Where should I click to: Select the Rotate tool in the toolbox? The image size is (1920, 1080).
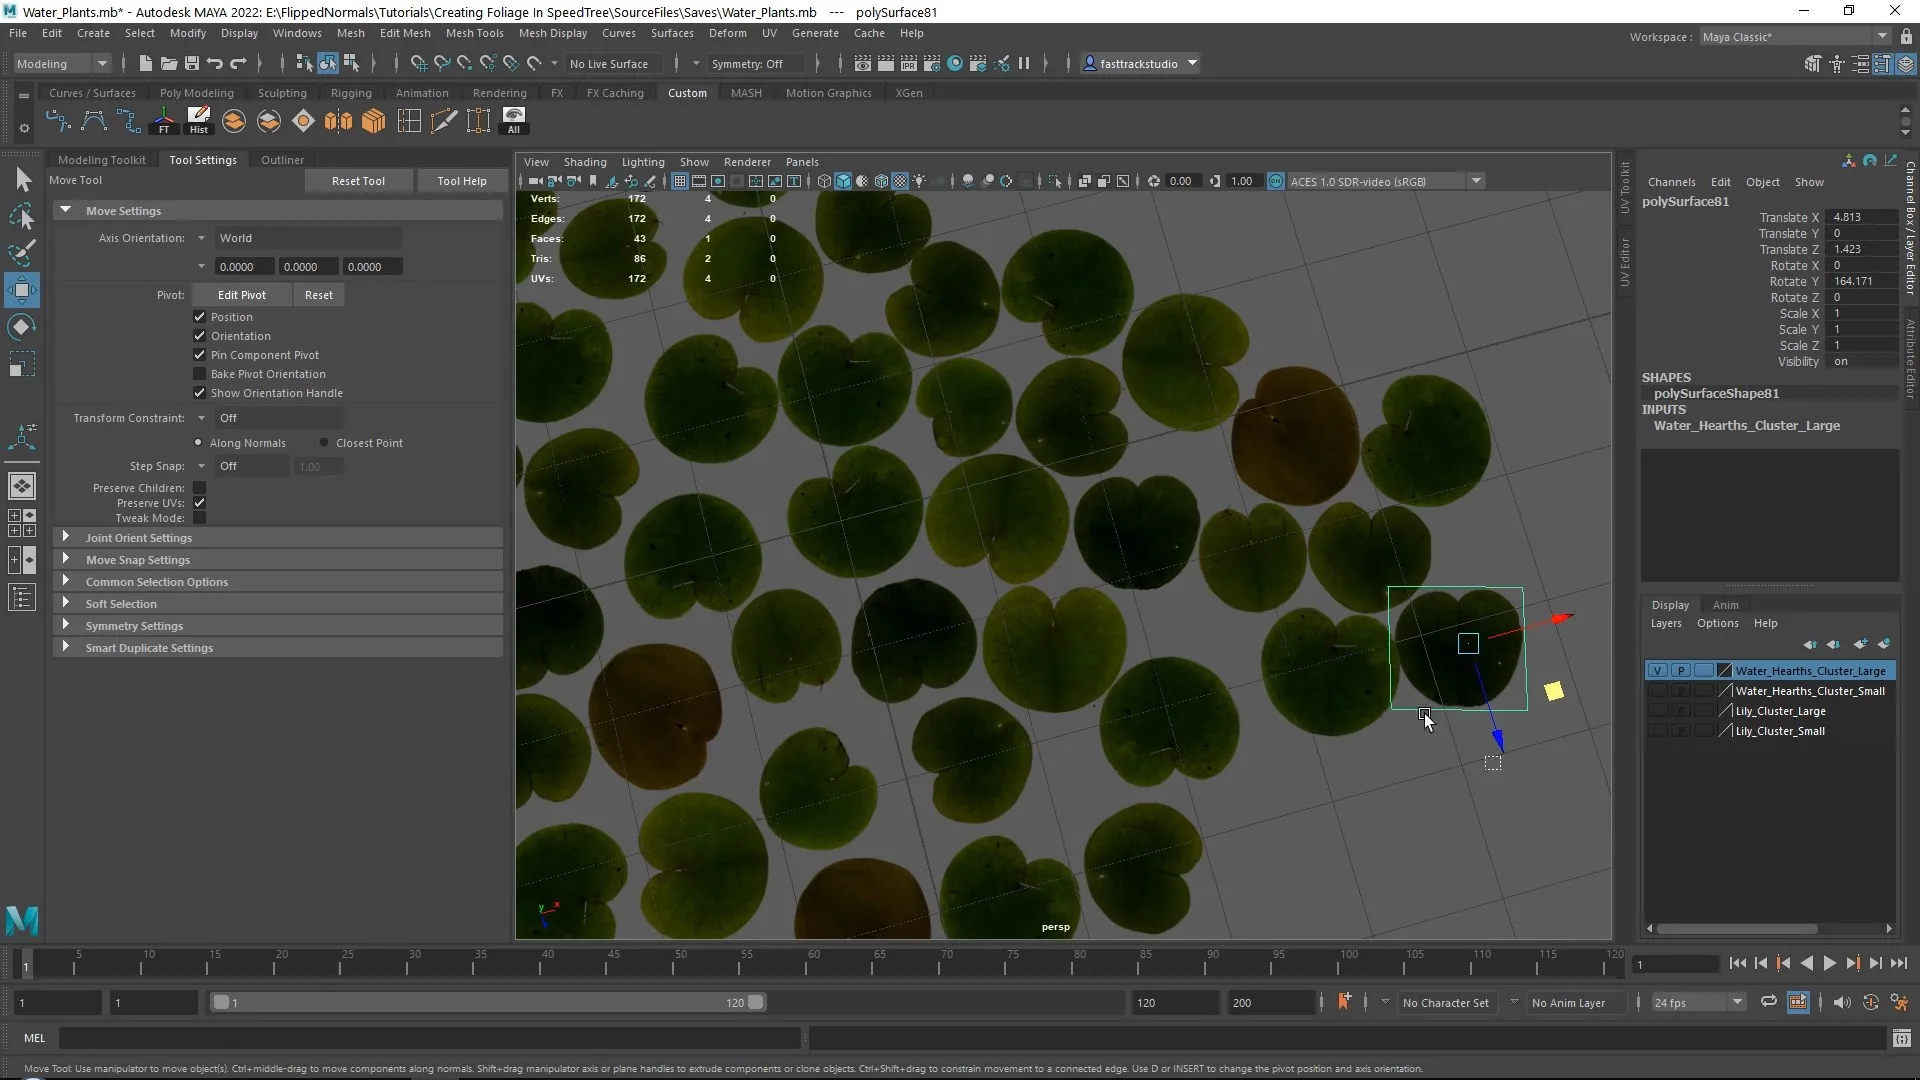(x=22, y=327)
